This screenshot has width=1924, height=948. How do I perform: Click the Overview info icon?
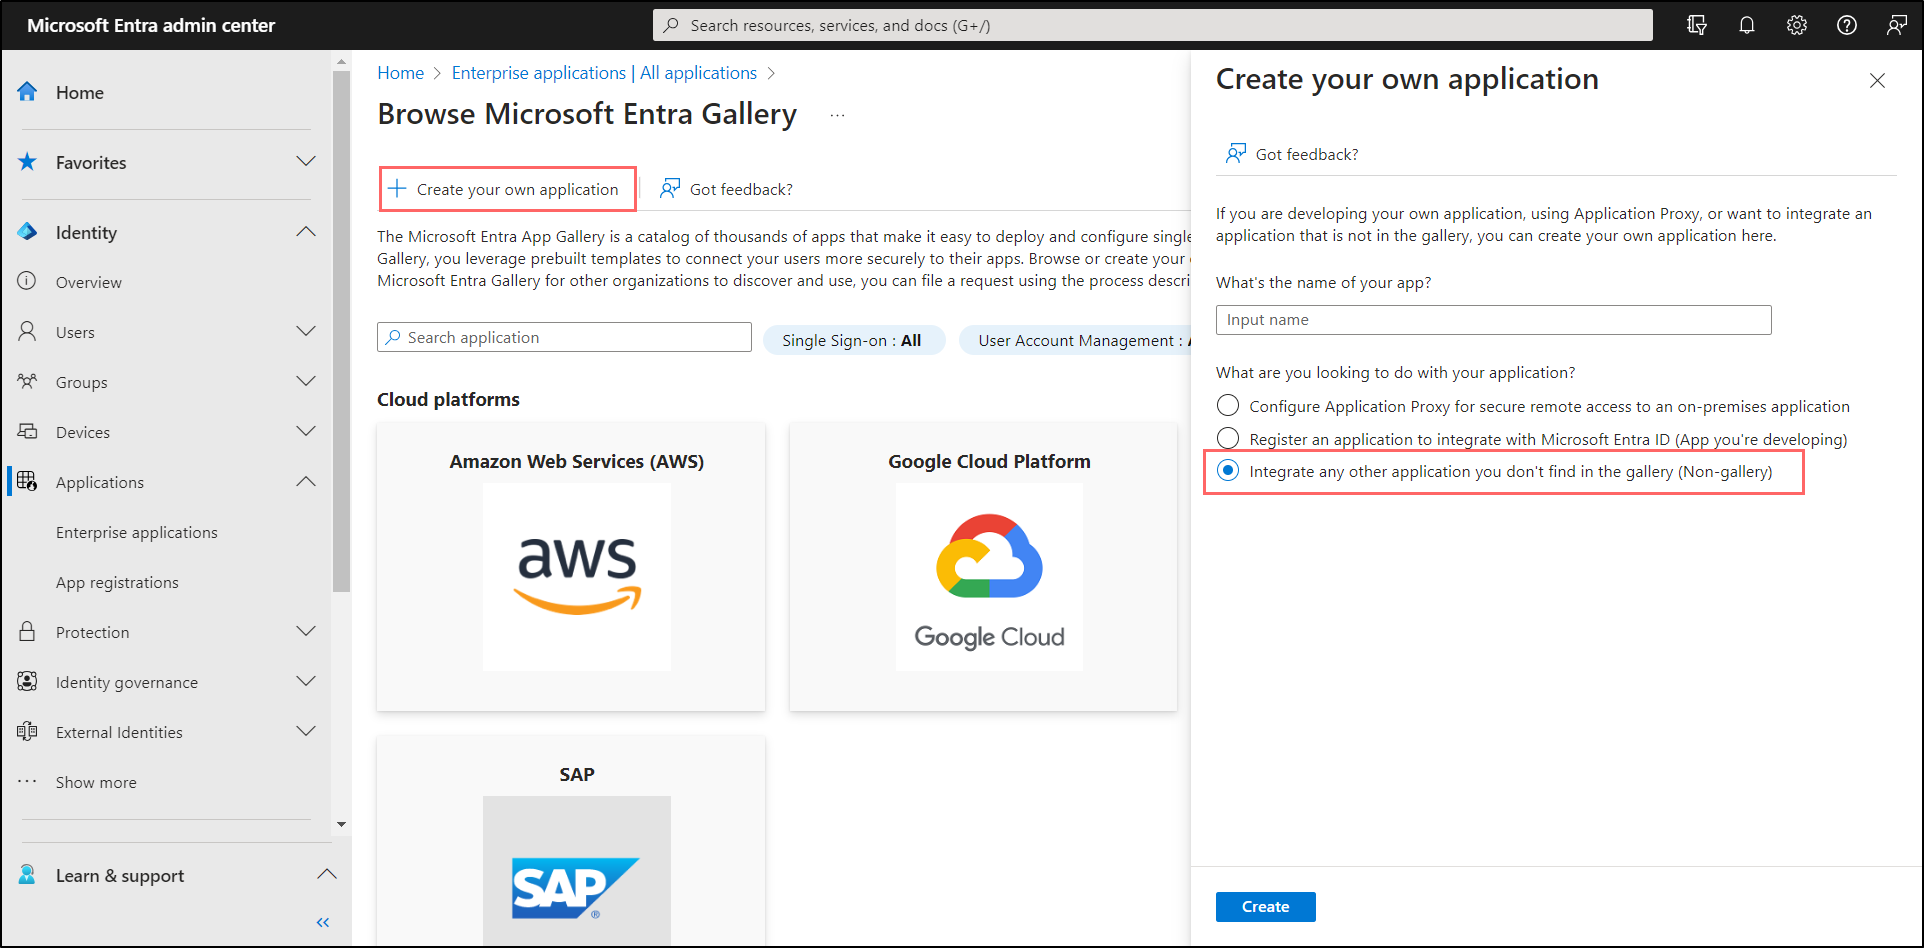tap(27, 281)
